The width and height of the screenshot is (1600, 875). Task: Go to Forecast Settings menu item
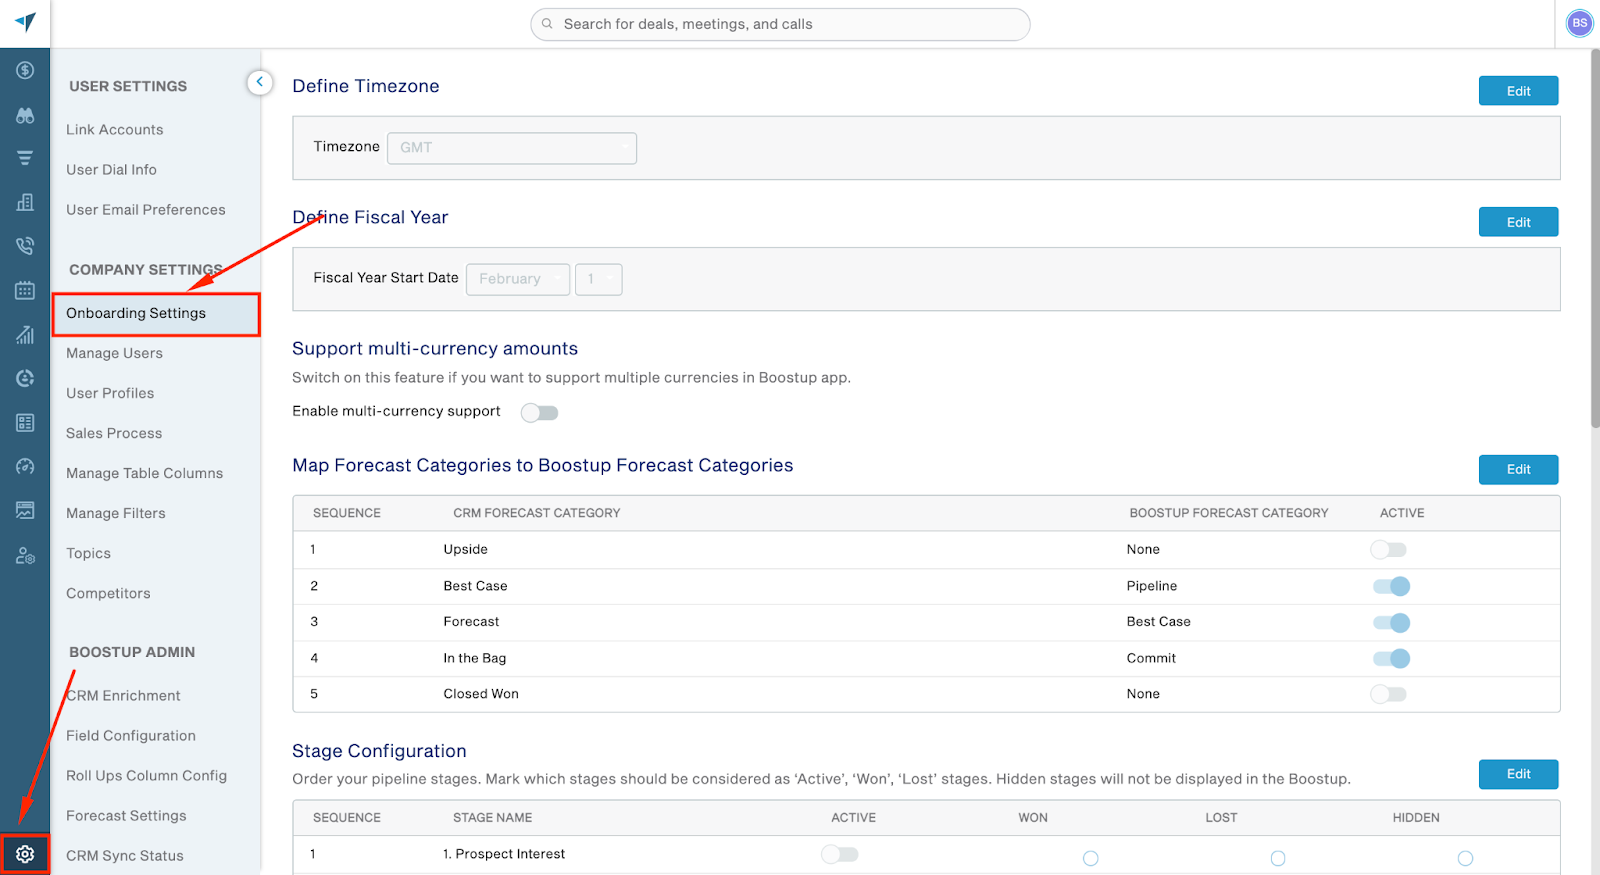click(x=126, y=816)
